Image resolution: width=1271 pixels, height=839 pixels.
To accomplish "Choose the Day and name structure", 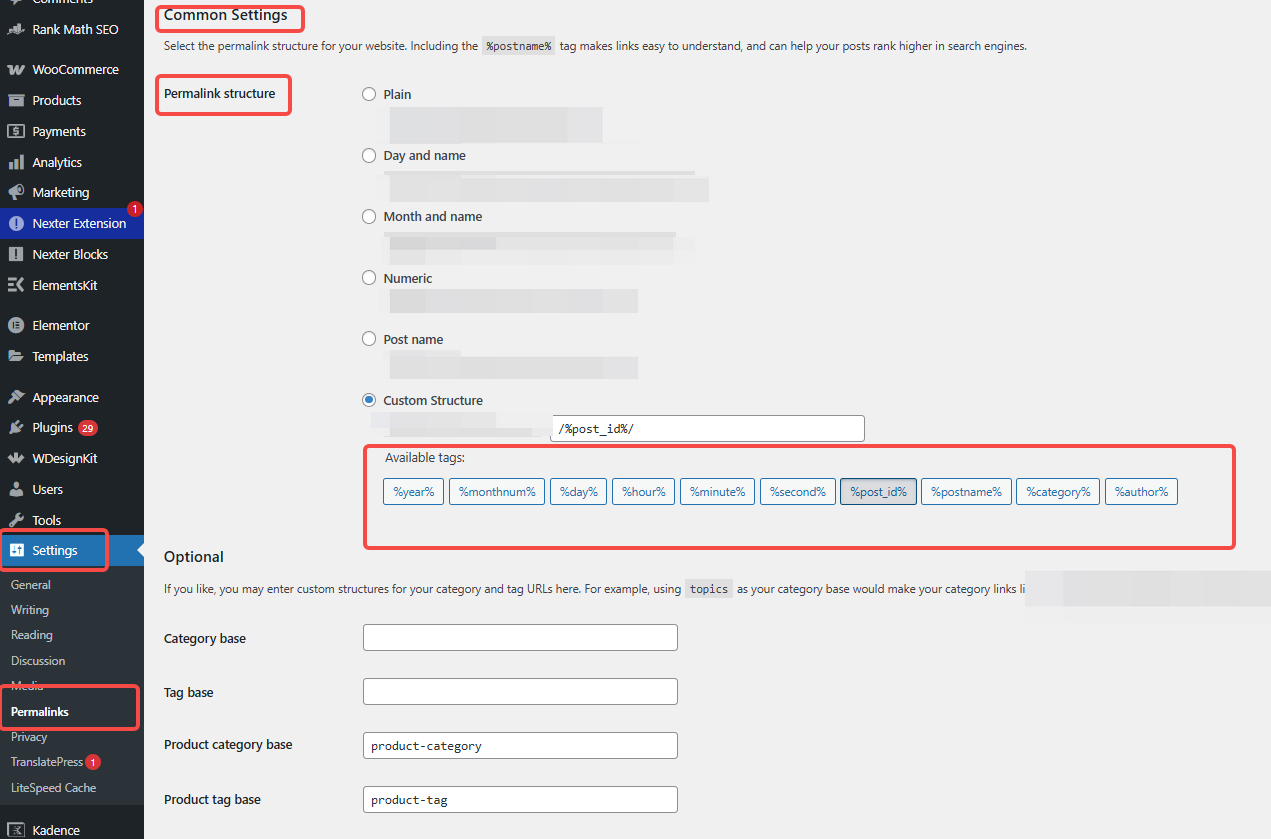I will tap(369, 155).
